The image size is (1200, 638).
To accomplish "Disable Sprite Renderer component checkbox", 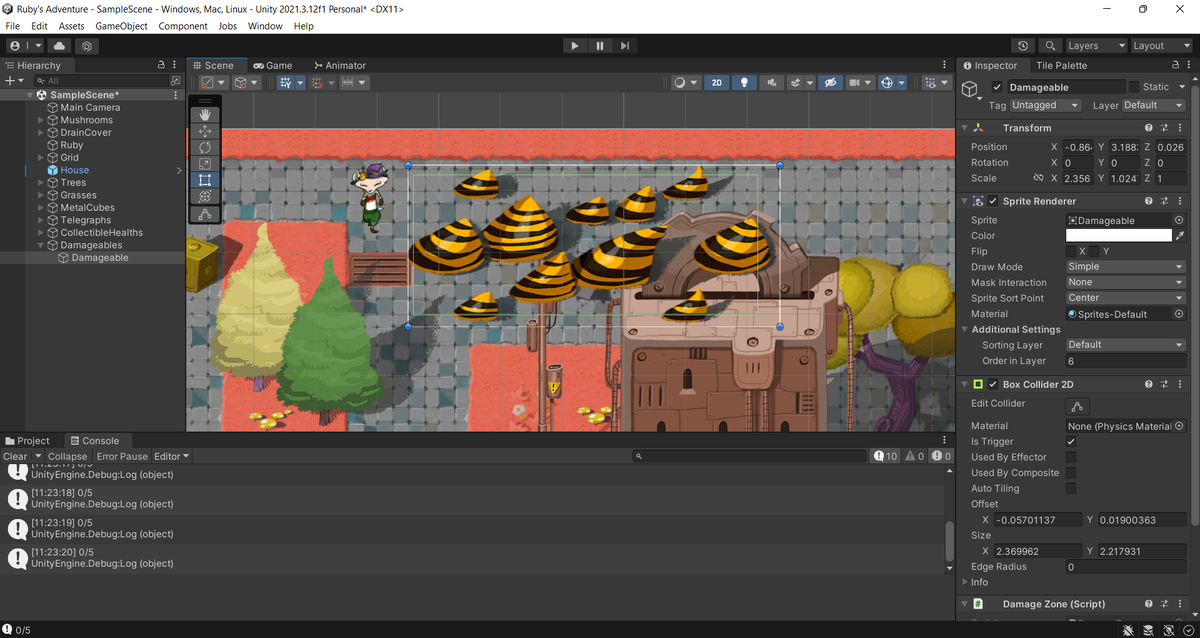I will 993,201.
